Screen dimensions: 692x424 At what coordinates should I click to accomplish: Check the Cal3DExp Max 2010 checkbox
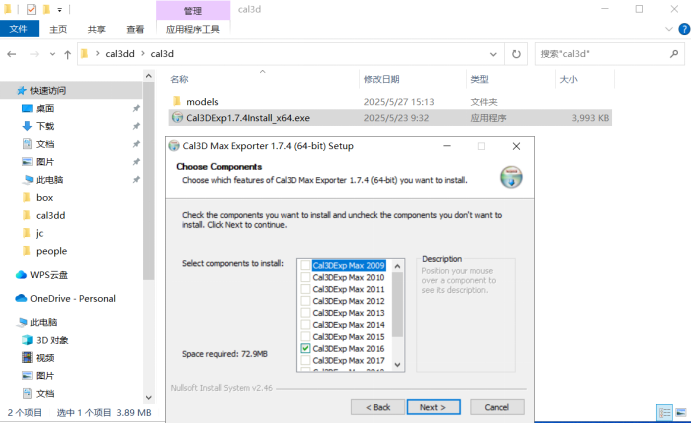pyautogui.click(x=305, y=278)
